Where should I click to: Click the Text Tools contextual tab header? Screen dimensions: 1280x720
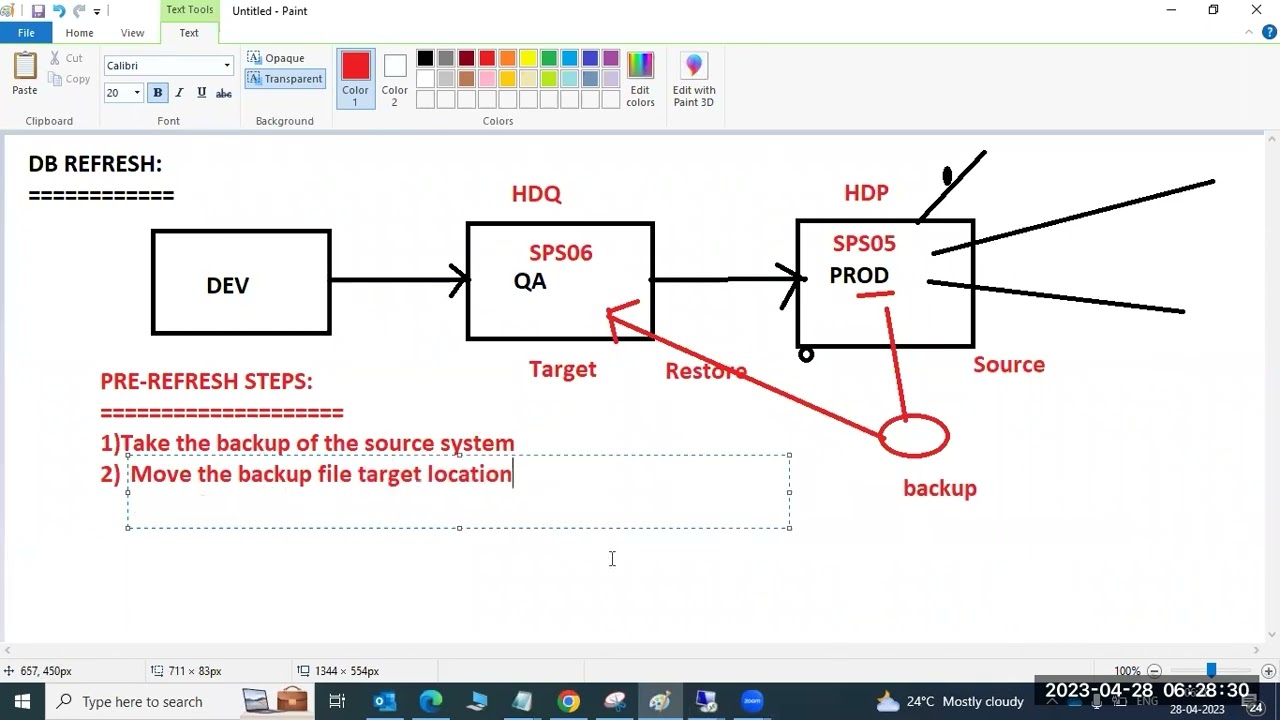coord(189,10)
